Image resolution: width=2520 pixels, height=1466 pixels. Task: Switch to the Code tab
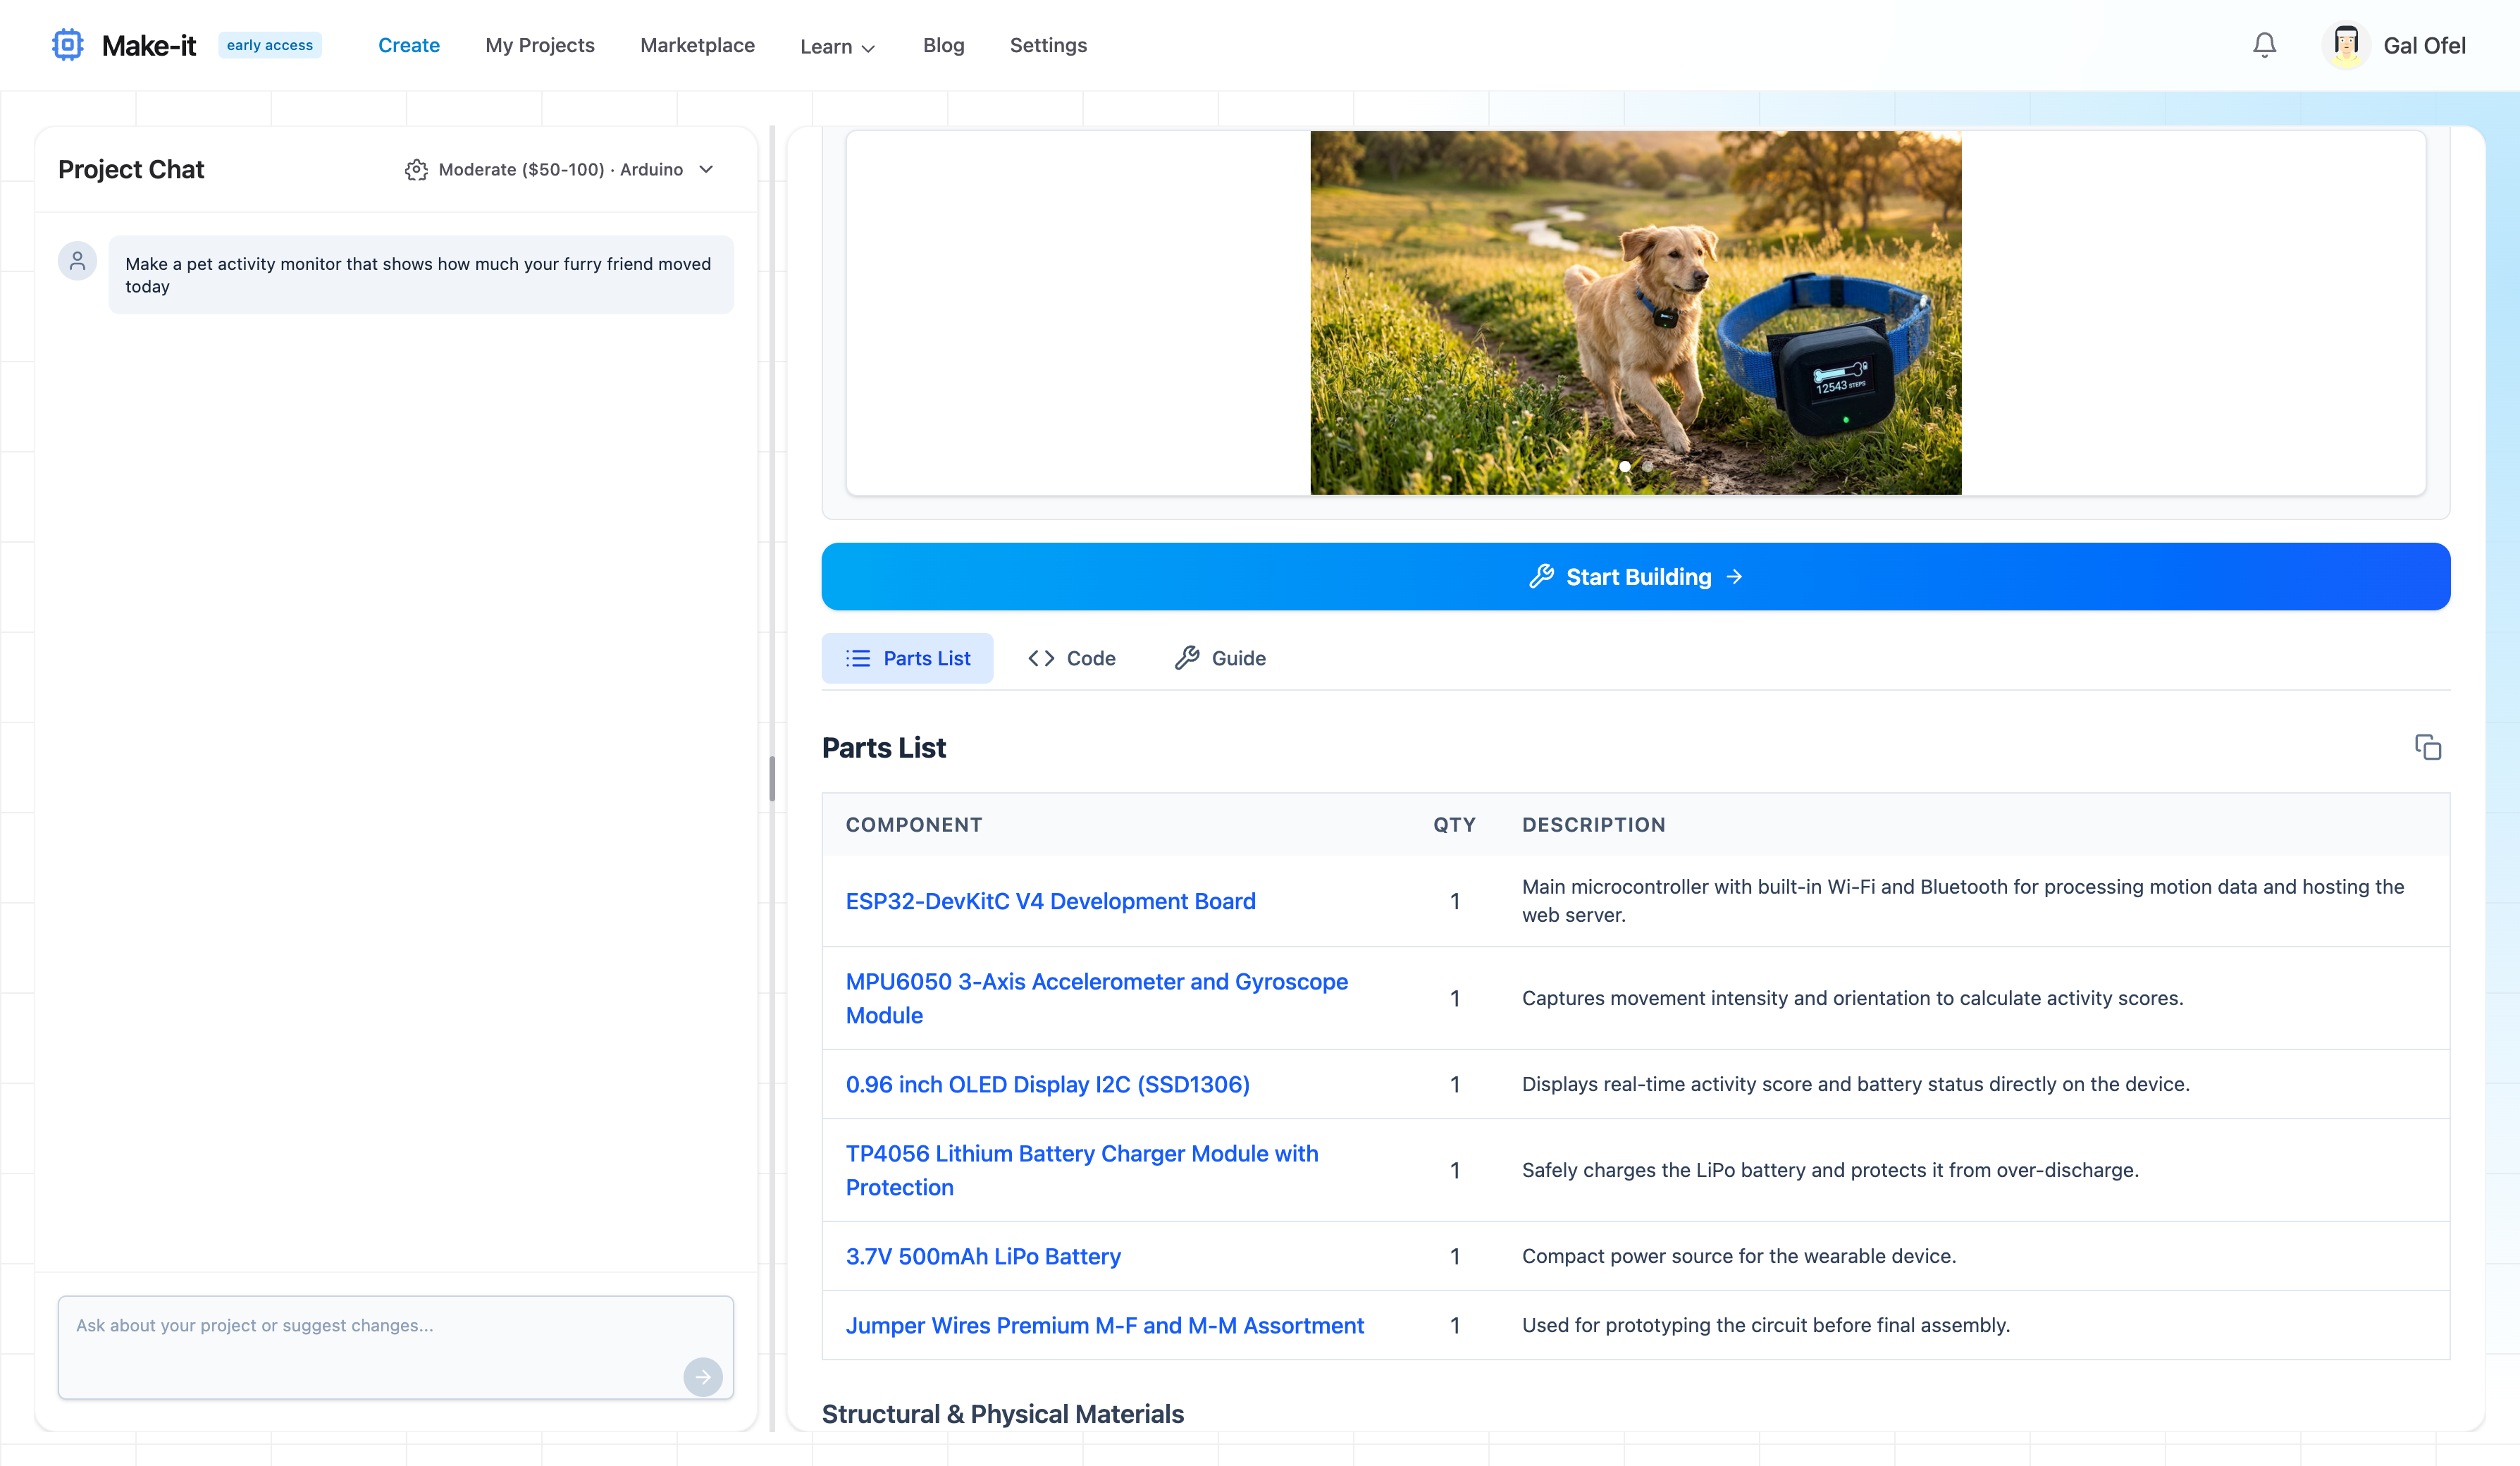[x=1071, y=658]
